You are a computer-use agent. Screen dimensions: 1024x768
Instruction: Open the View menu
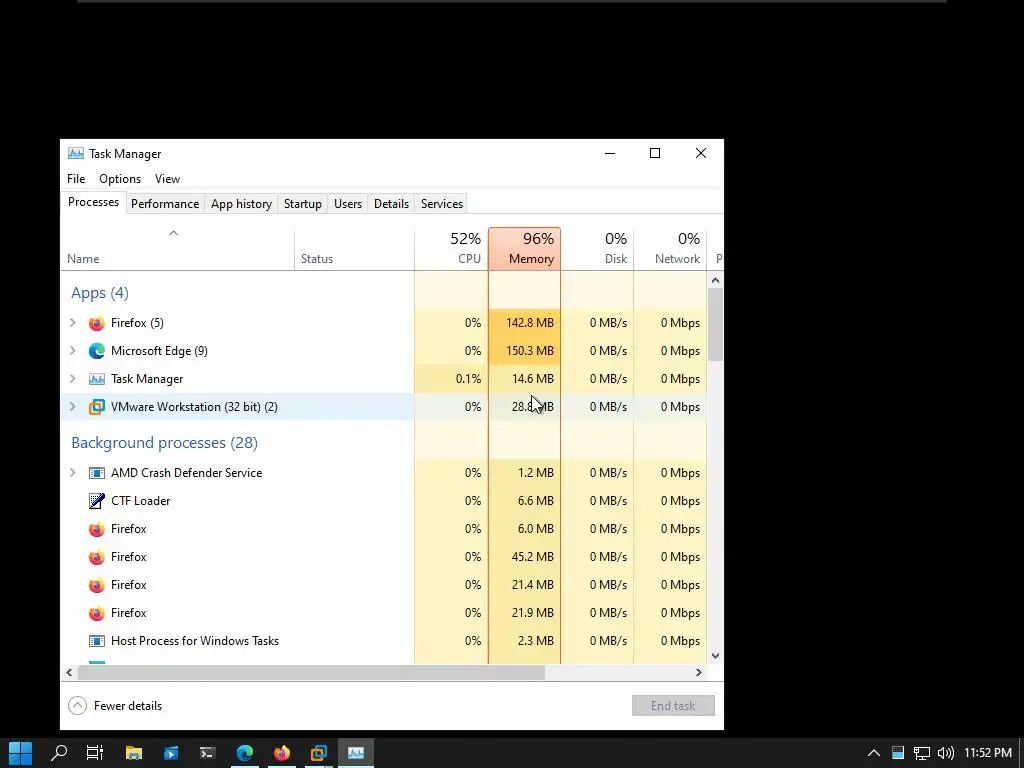pyautogui.click(x=167, y=179)
